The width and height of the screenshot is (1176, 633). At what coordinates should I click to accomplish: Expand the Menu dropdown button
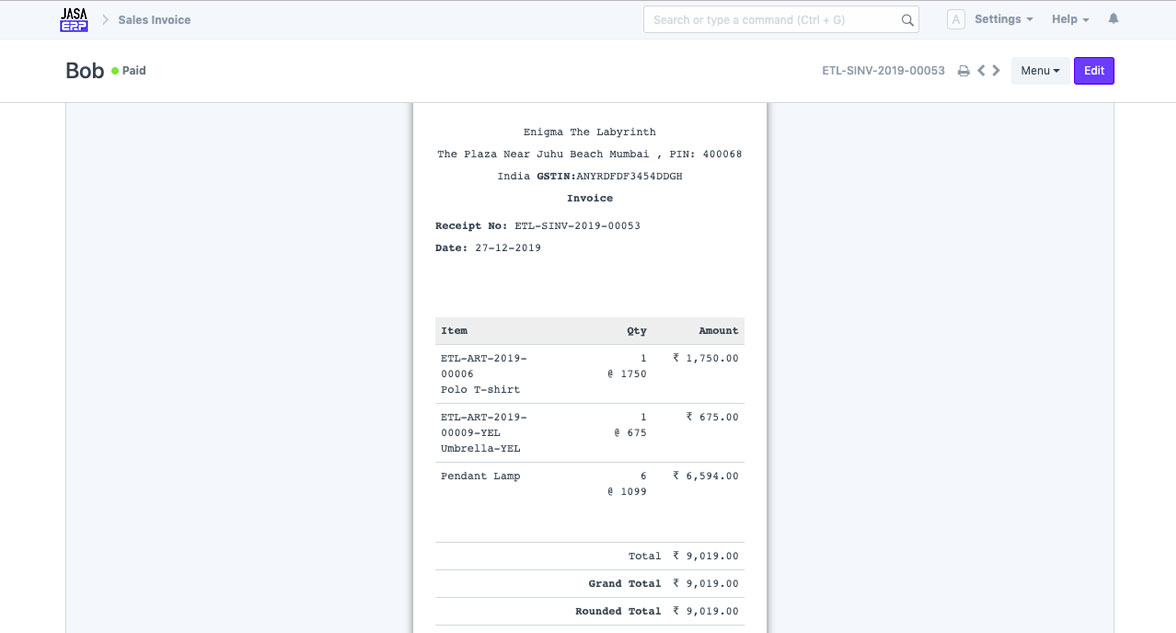point(1040,71)
